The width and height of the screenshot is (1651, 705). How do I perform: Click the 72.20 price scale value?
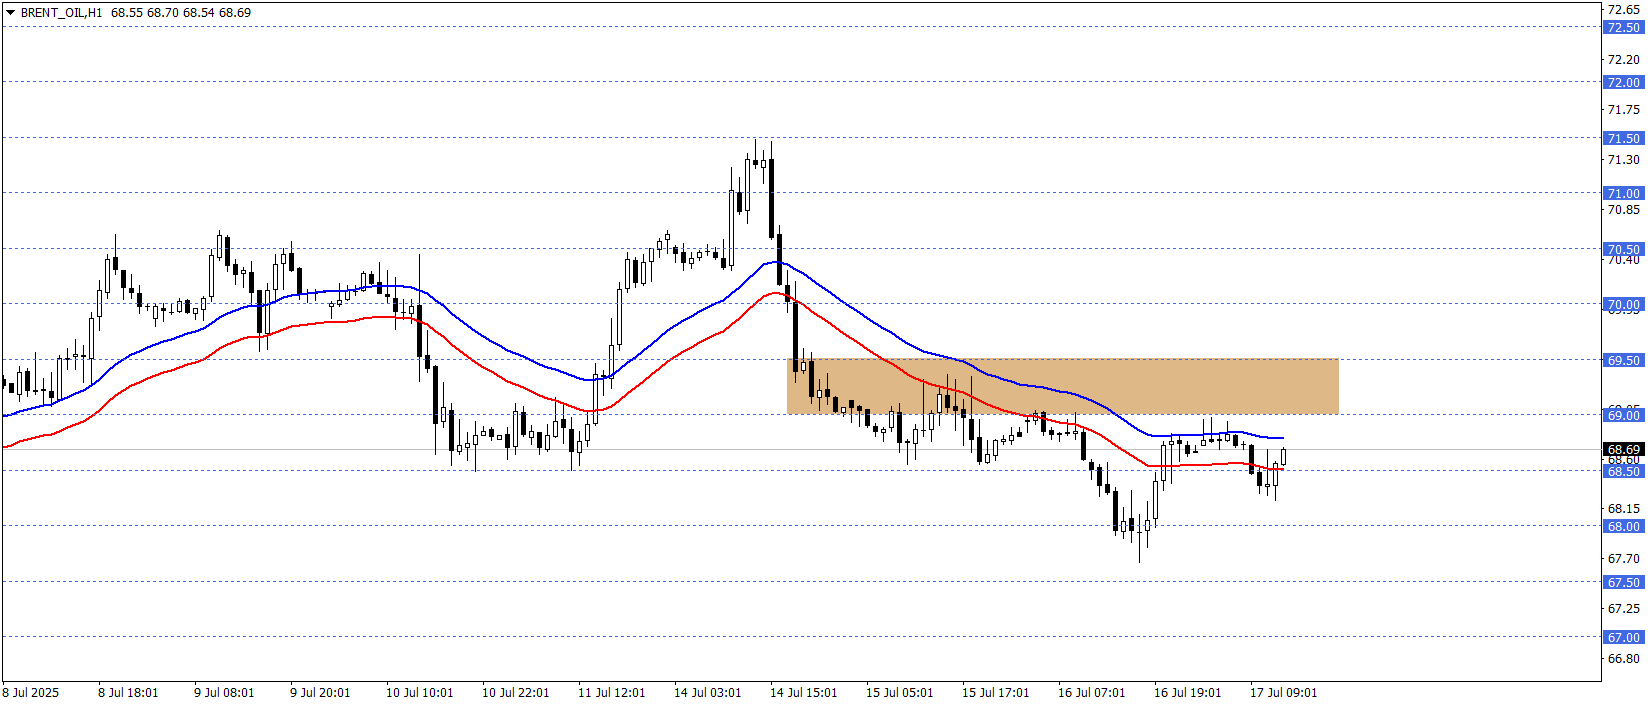1623,60
